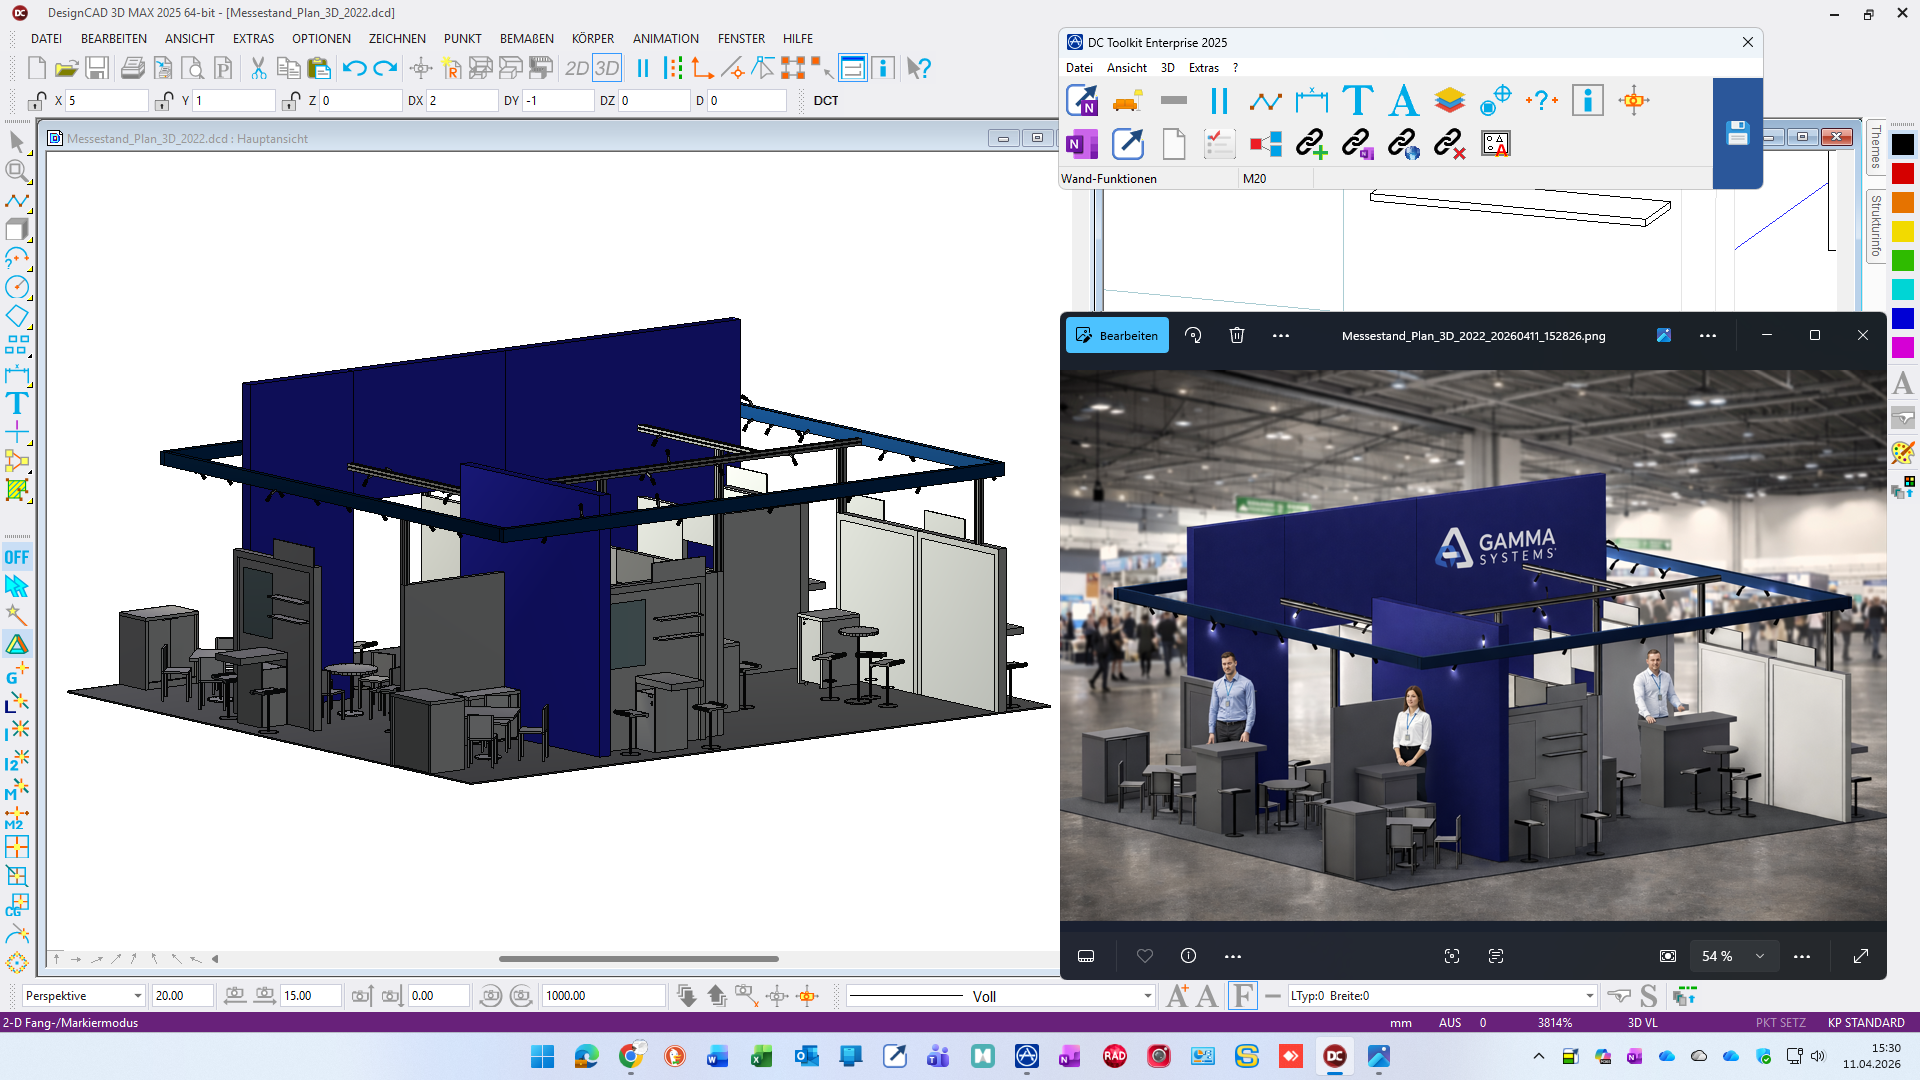Open the Perspektive view dropdown
This screenshot has width=1920, height=1080.
137,996
